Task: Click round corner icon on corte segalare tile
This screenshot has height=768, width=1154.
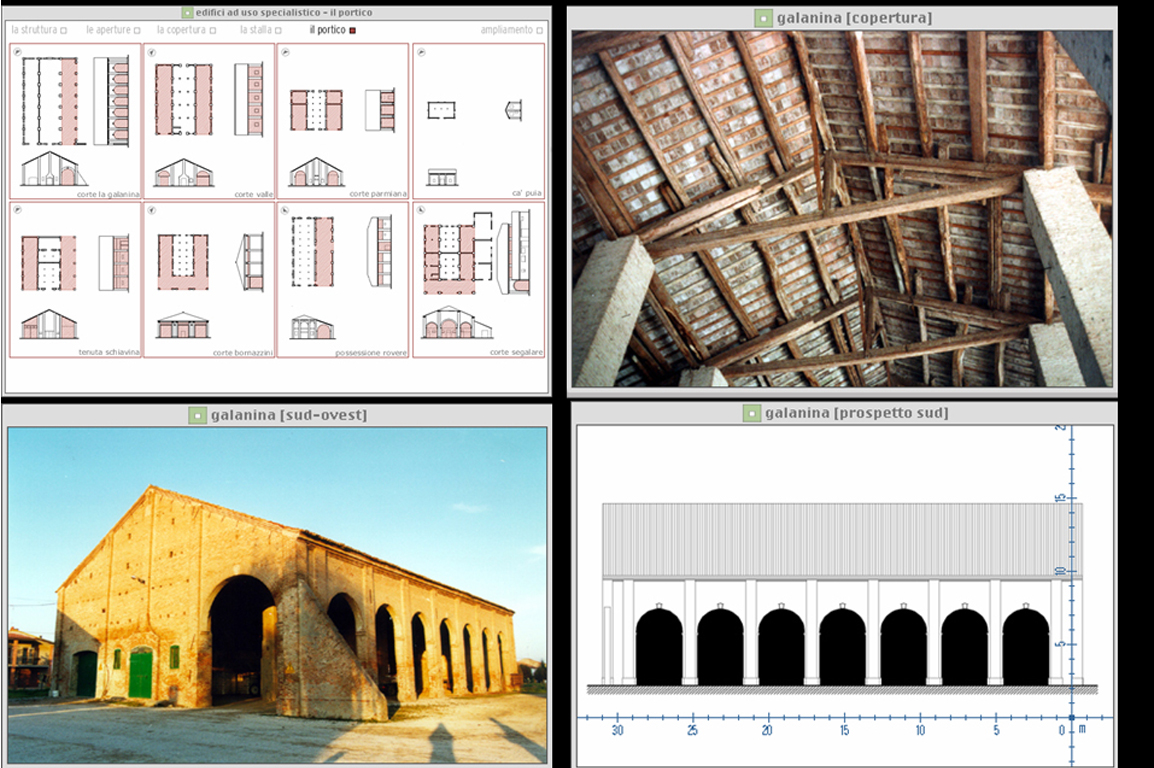Action: [419, 210]
